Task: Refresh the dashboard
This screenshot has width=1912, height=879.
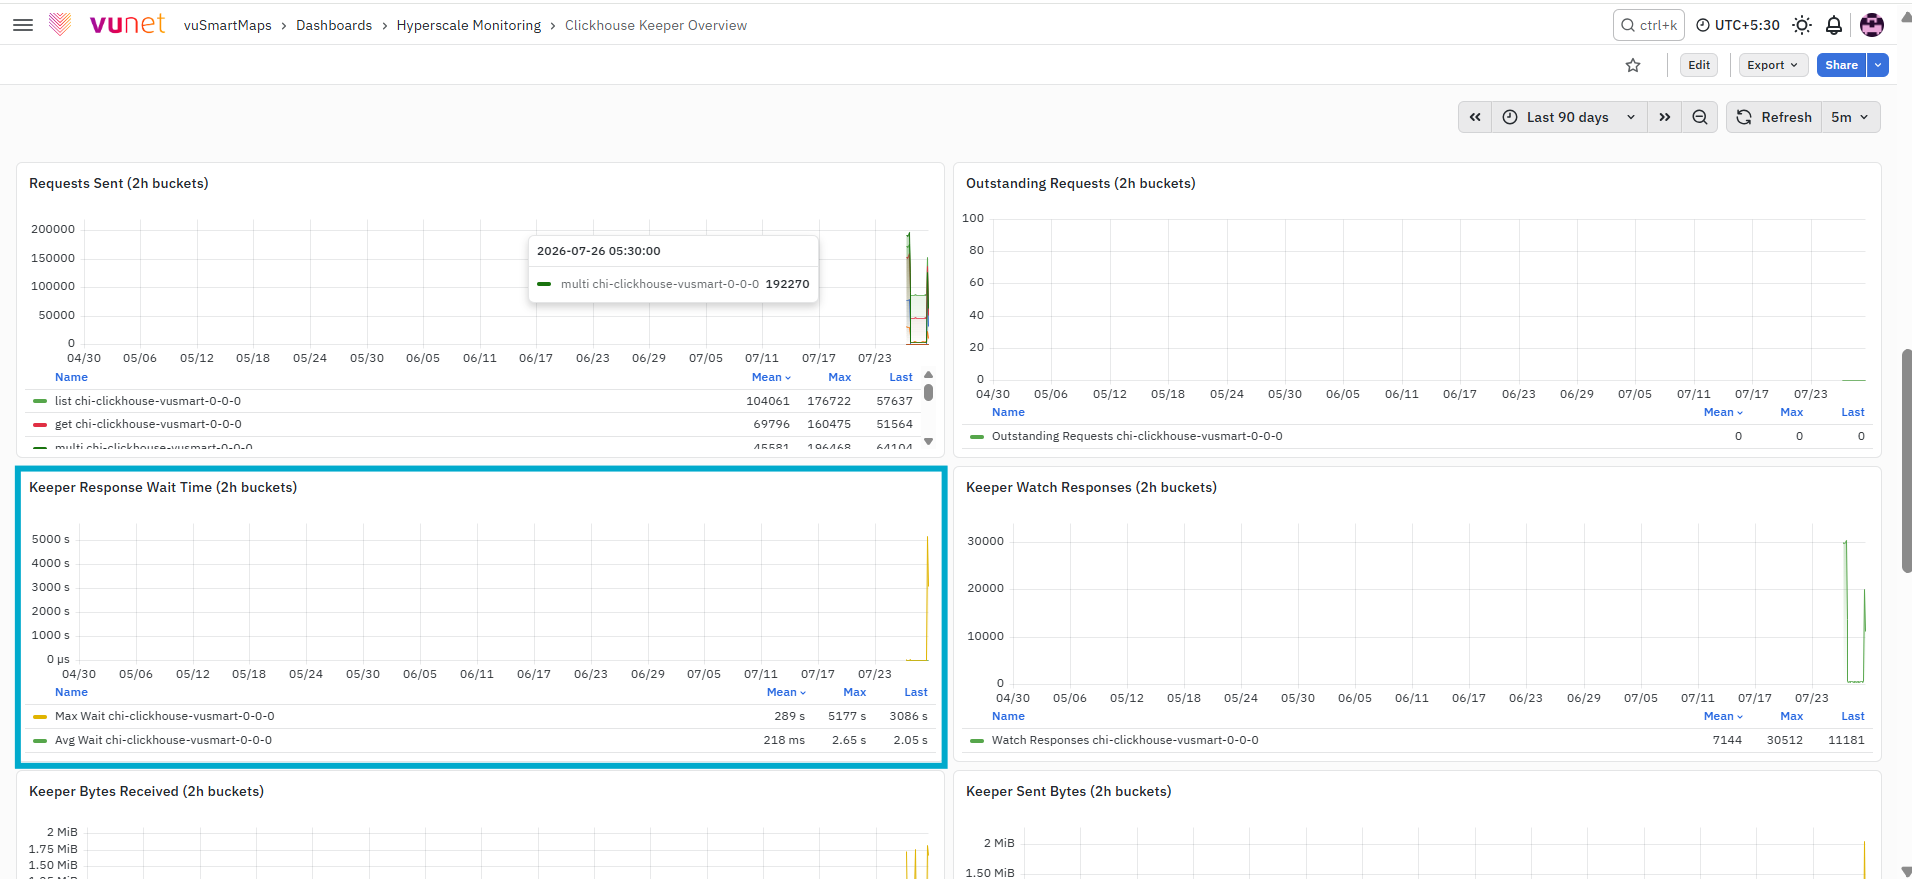Action: 1774,117
